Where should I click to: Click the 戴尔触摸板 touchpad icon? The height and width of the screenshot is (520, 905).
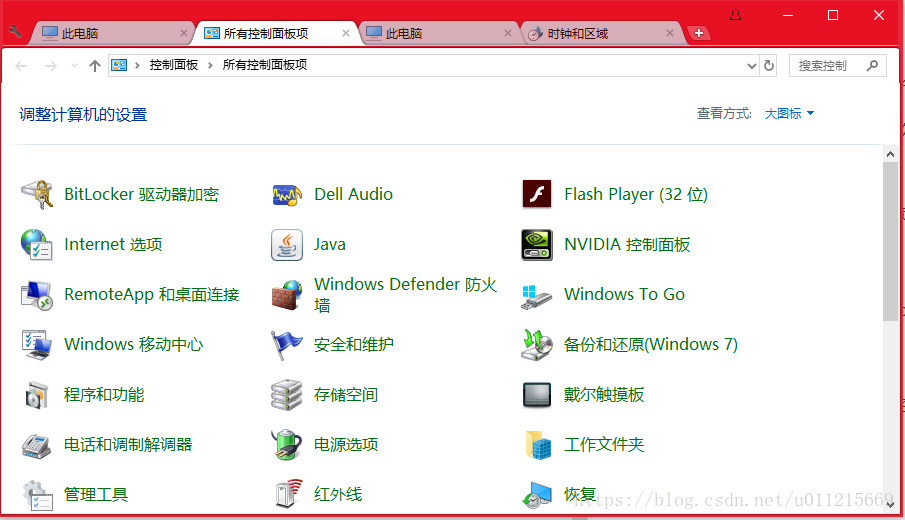tap(537, 395)
